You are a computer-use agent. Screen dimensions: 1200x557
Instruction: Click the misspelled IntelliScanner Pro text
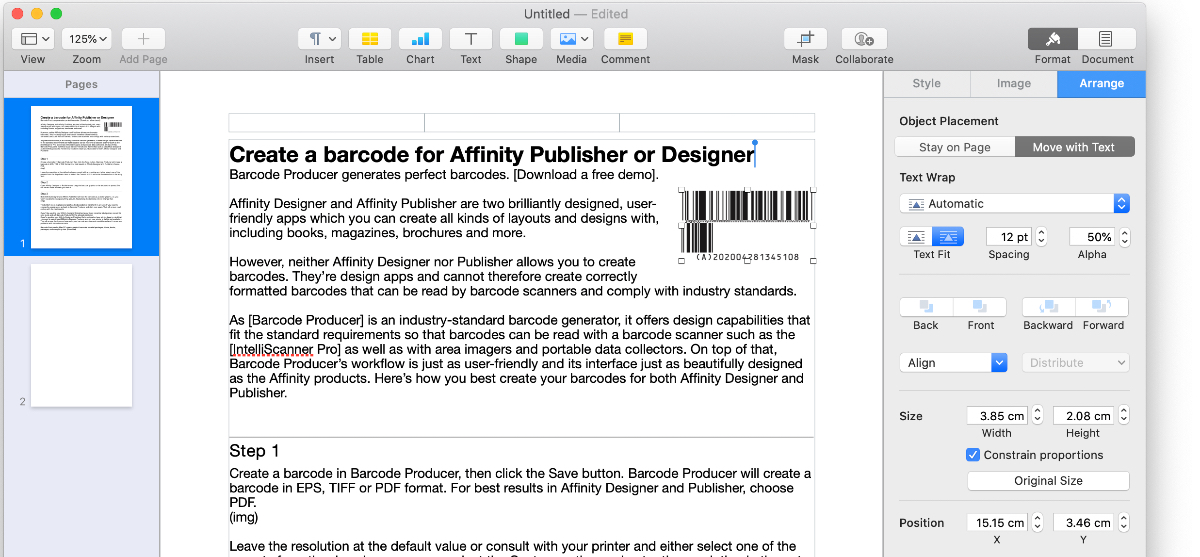coord(286,349)
